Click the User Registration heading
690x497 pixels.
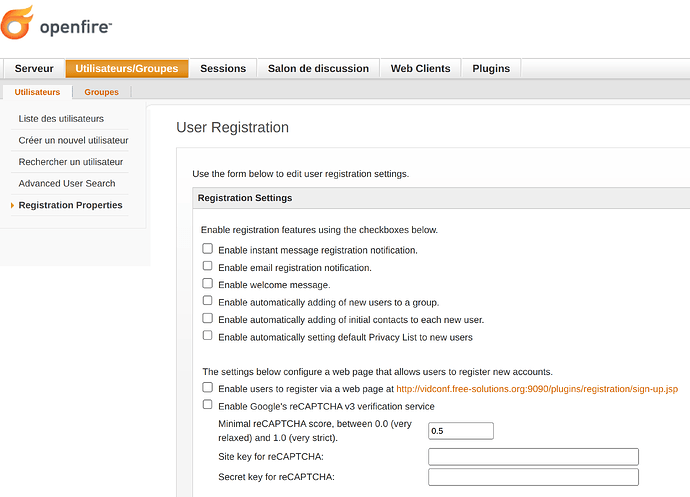click(x=232, y=127)
